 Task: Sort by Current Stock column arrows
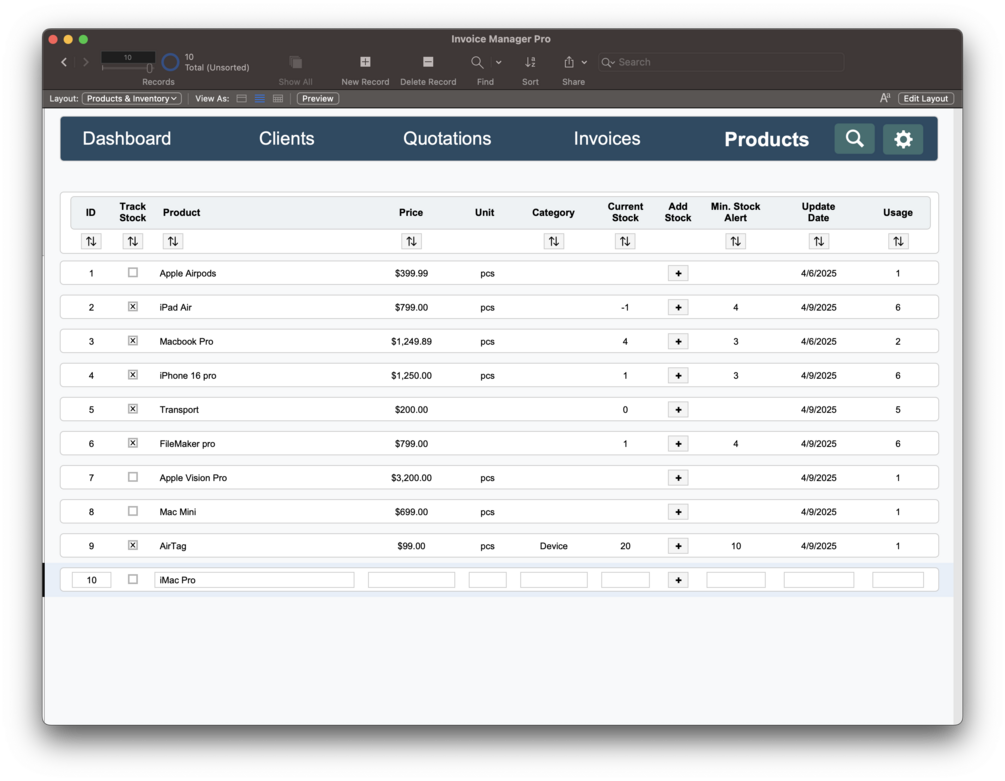tap(625, 242)
